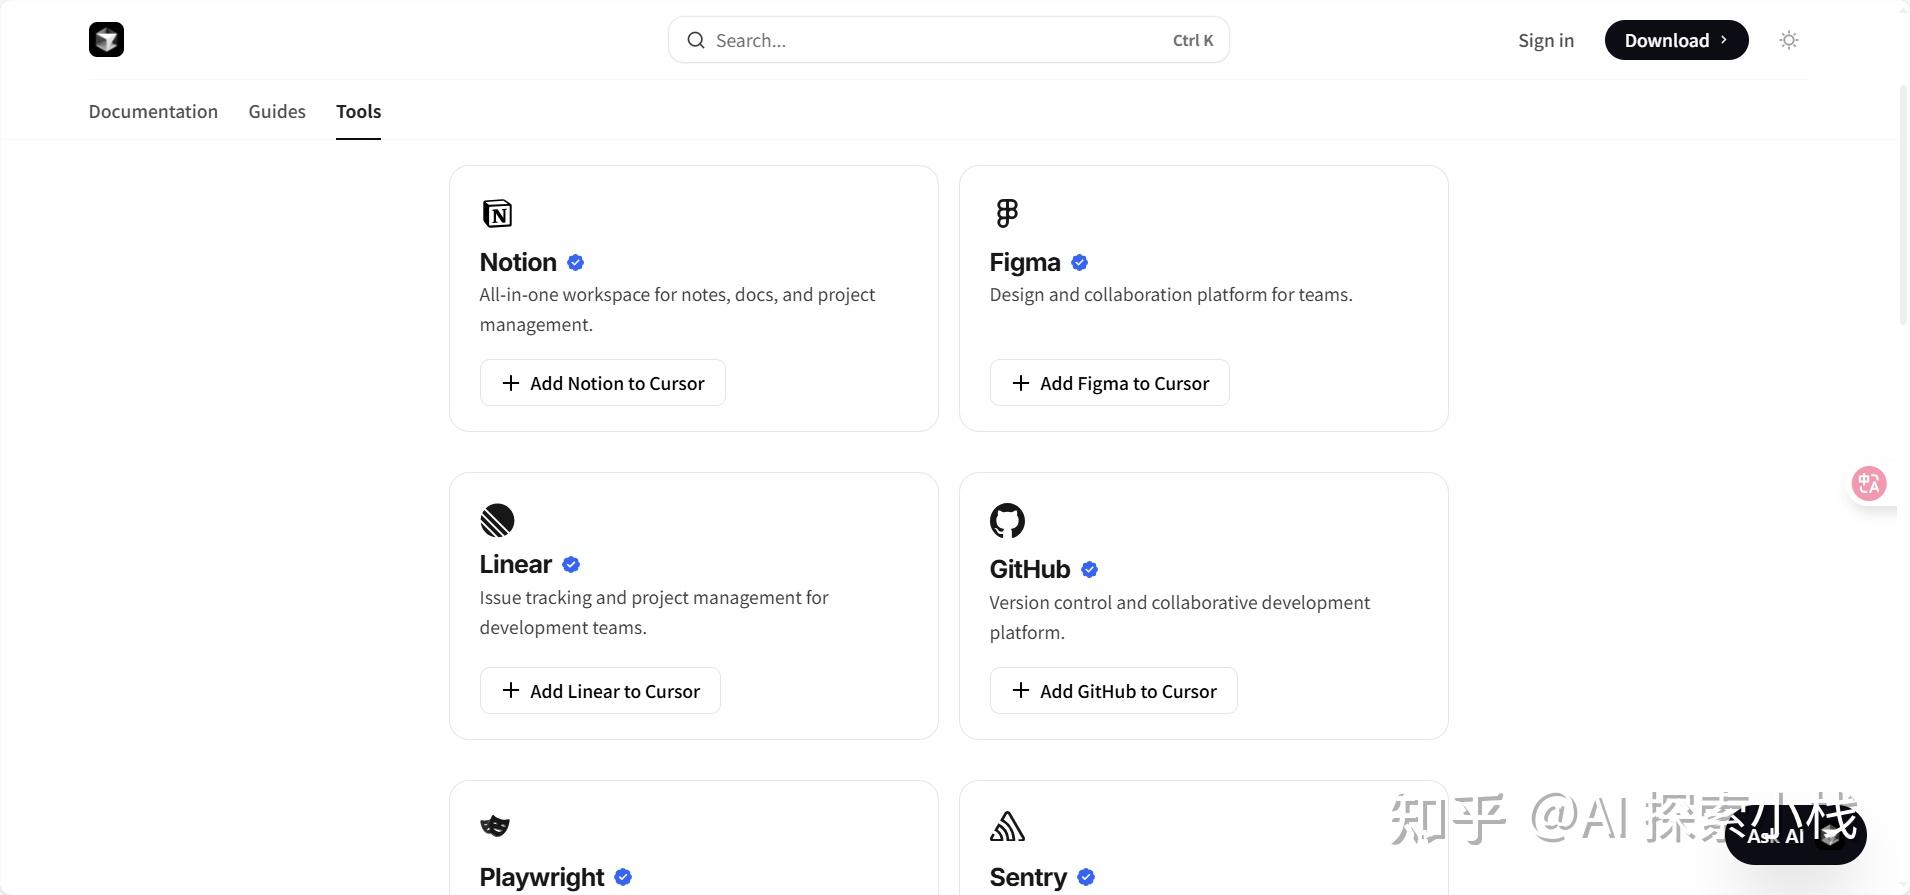This screenshot has height=895, width=1910.
Task: Open the Documentation tab
Action: (x=153, y=111)
